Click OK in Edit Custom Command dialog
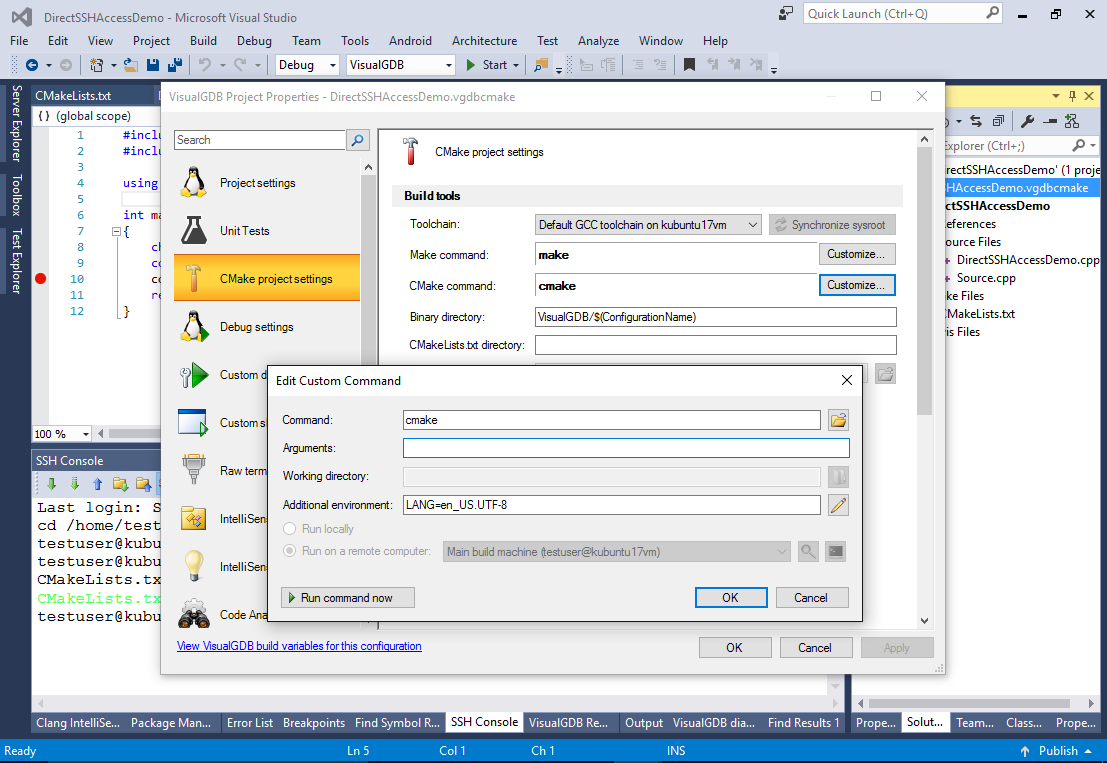The height and width of the screenshot is (763, 1107). (x=731, y=598)
